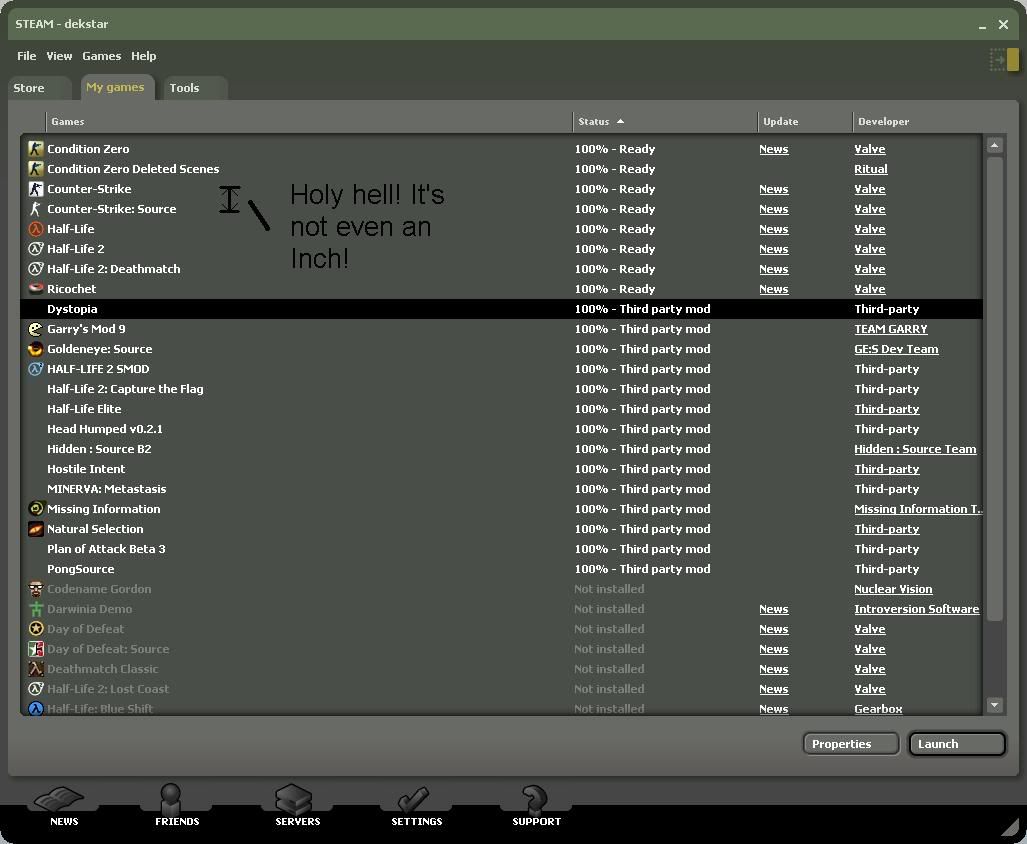Screen dimensions: 1027x844
Task: Click the Codename Gordon face icon
Action: [x=35, y=589]
